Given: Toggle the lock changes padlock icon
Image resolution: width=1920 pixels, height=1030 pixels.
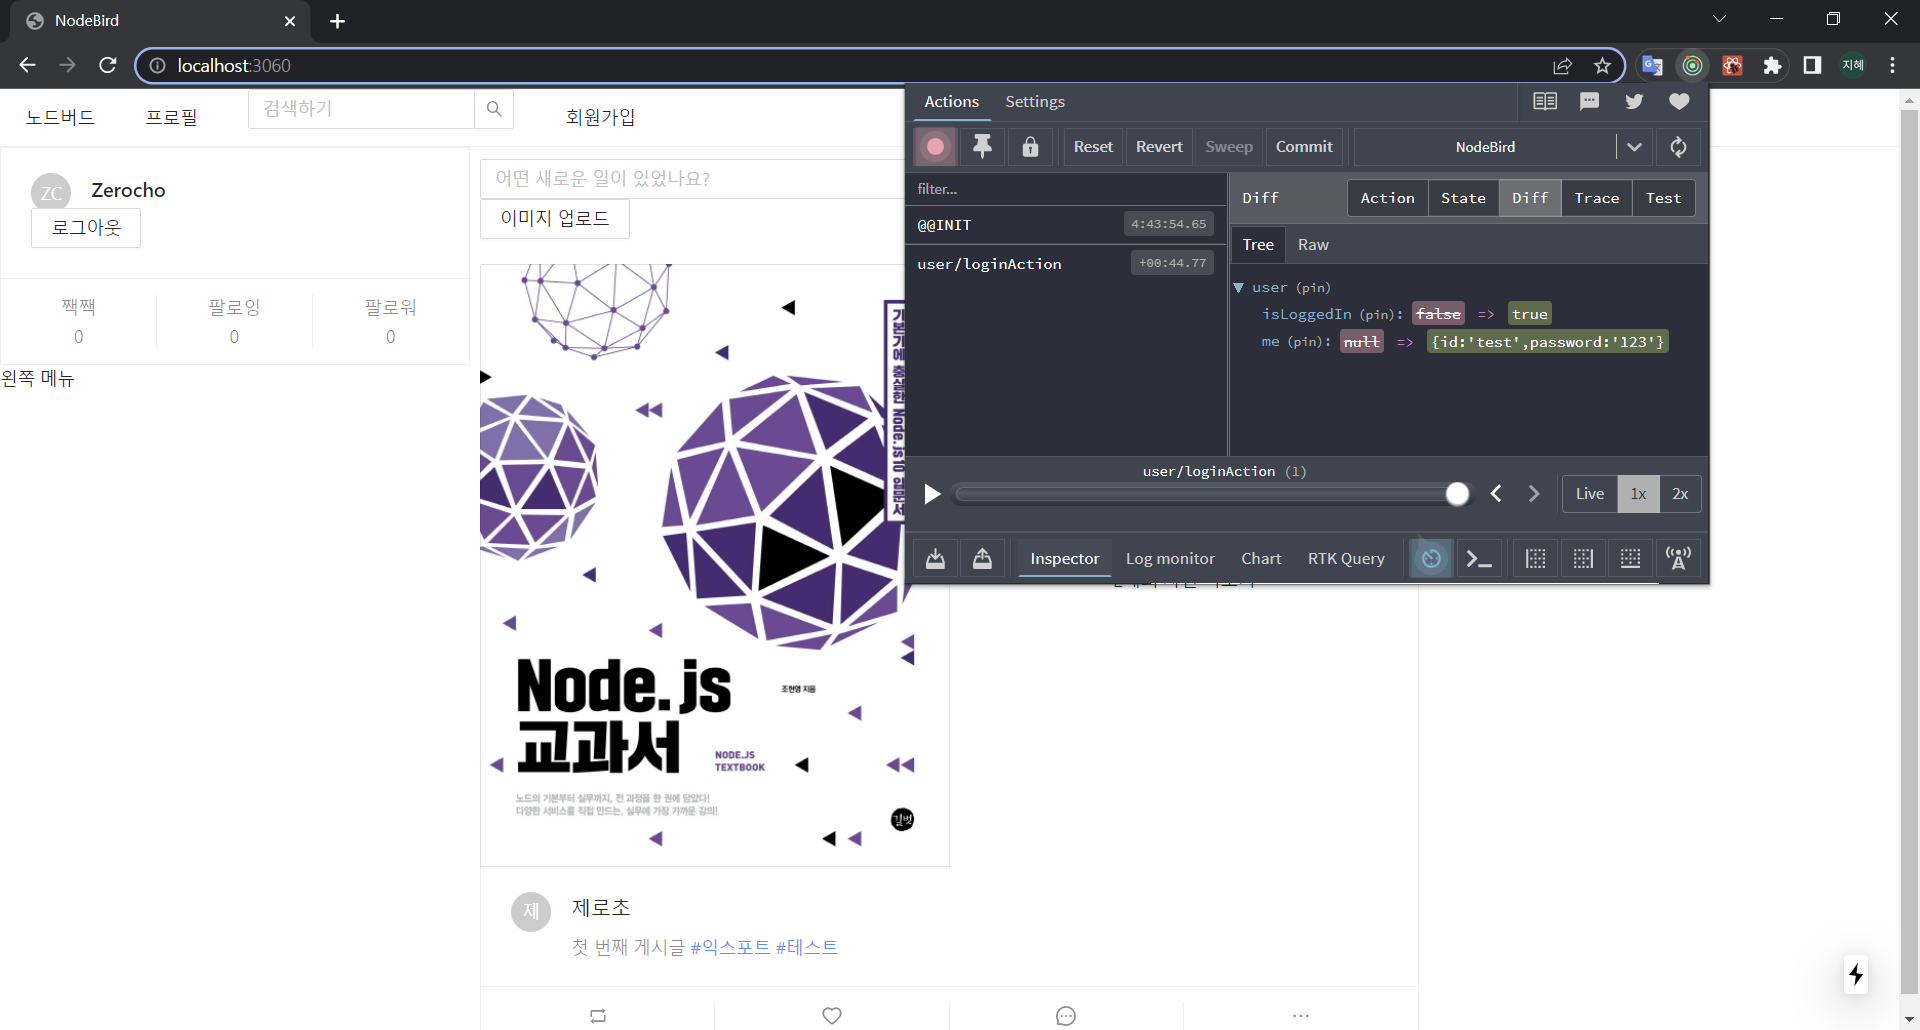Looking at the screenshot, I should point(1030,147).
